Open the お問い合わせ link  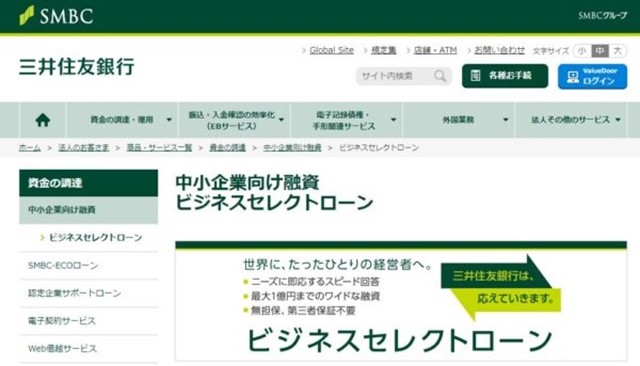click(x=499, y=50)
